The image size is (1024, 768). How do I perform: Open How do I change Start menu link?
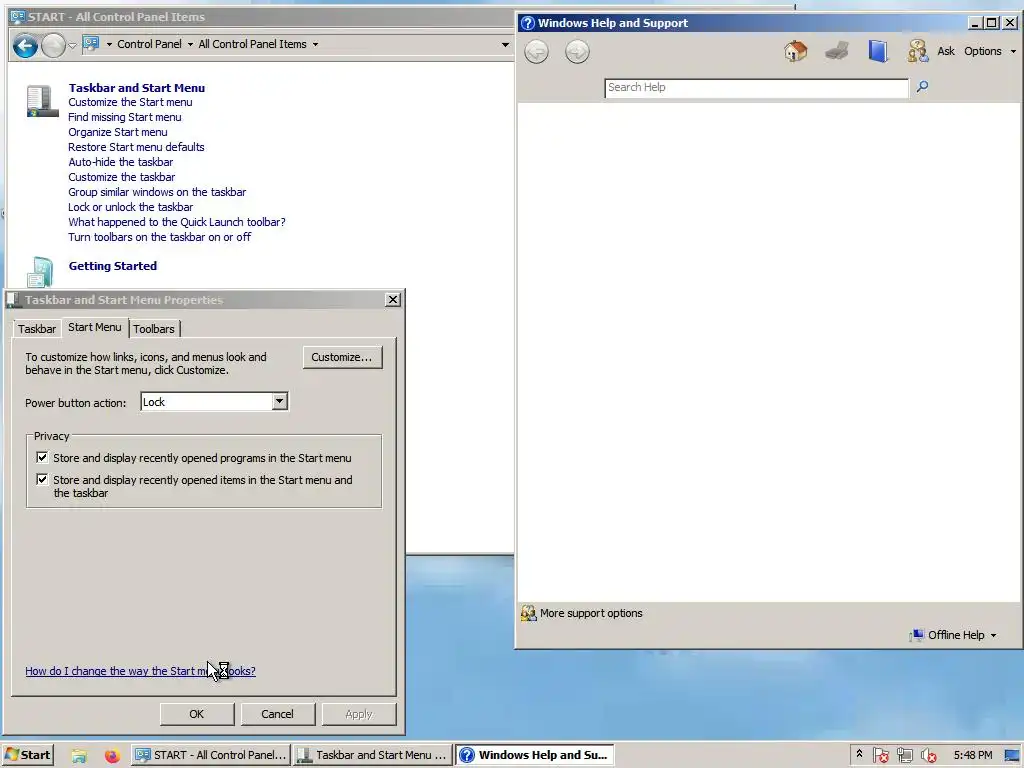tap(140, 671)
